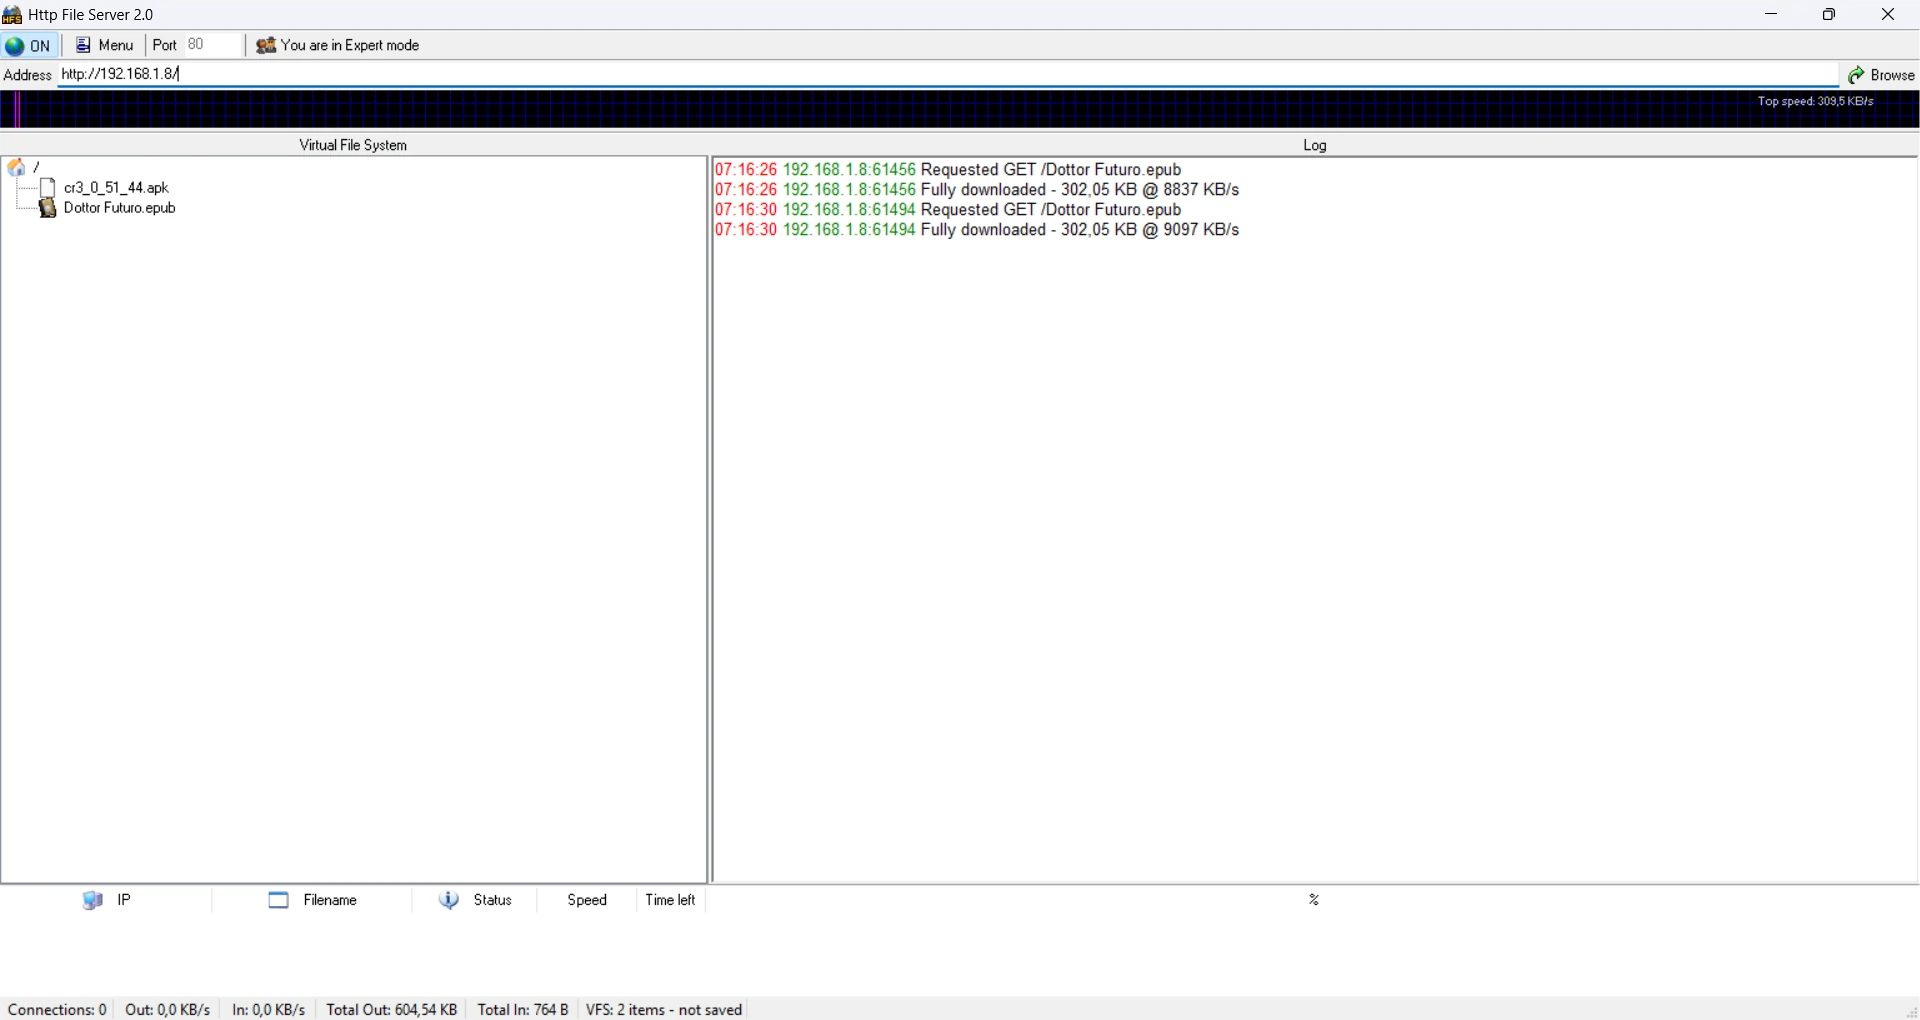Click the Http File Server title icon
The height and width of the screenshot is (1020, 1920).
pyautogui.click(x=12, y=15)
